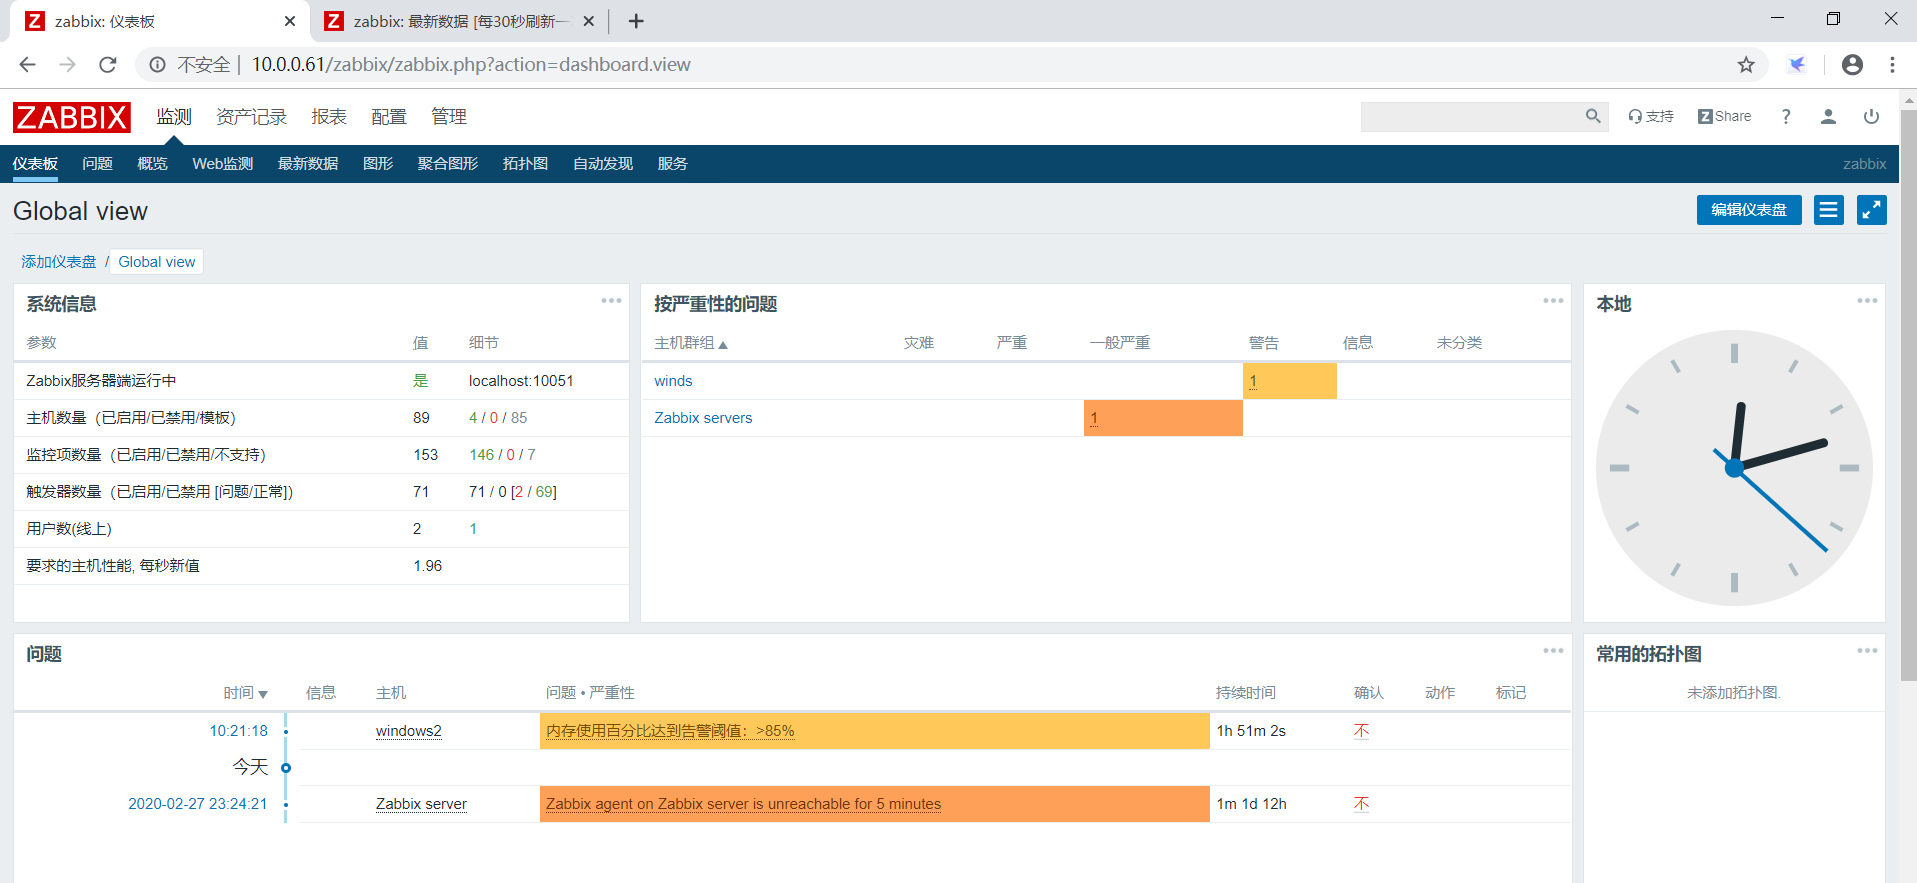Click the localhost:10051 detail value
Screen dimensions: 1917x883
(x=521, y=381)
